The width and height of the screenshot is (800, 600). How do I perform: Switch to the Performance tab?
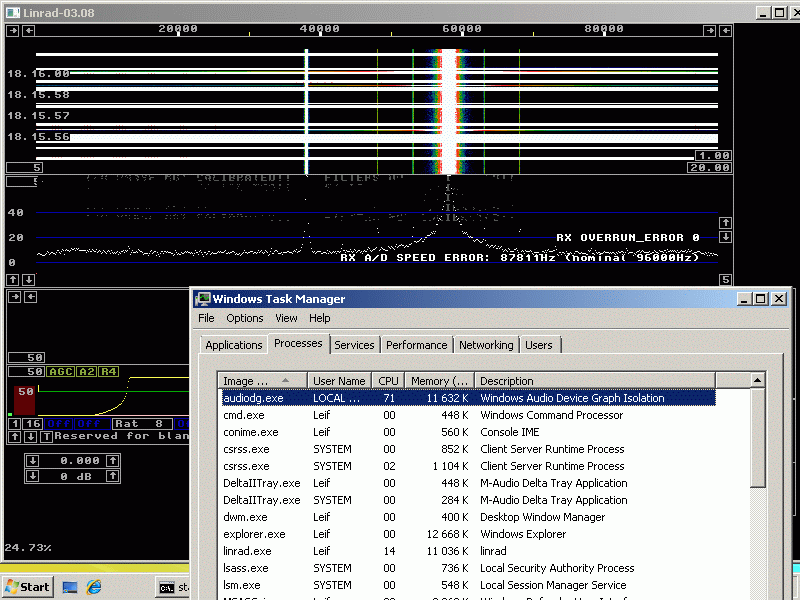tap(416, 345)
